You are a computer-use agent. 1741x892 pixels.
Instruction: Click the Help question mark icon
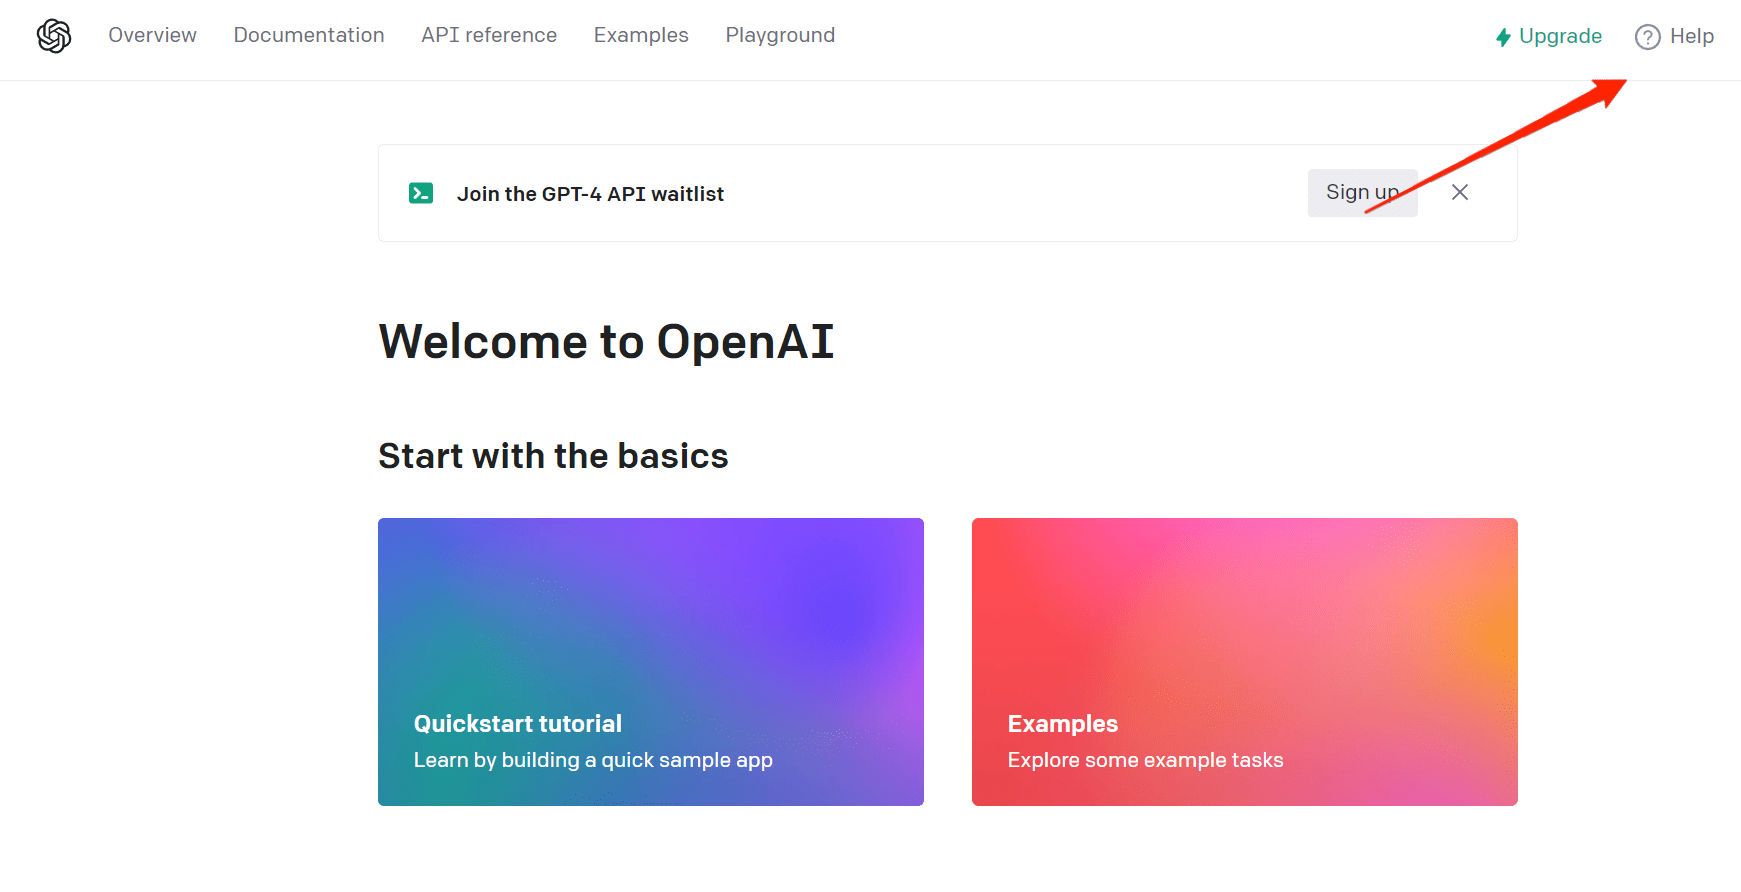coord(1647,37)
